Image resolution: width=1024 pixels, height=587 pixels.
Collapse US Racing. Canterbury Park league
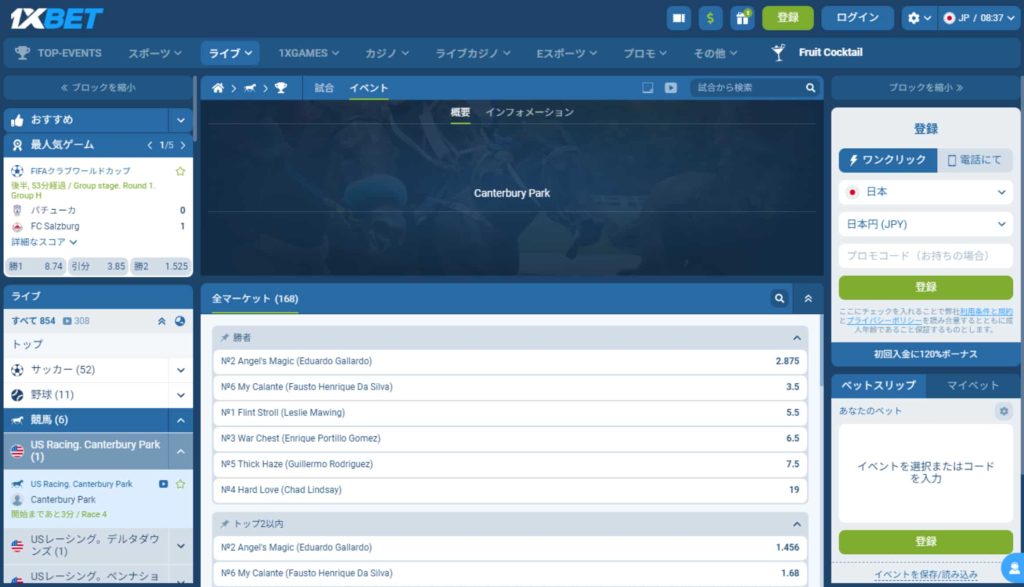point(181,451)
